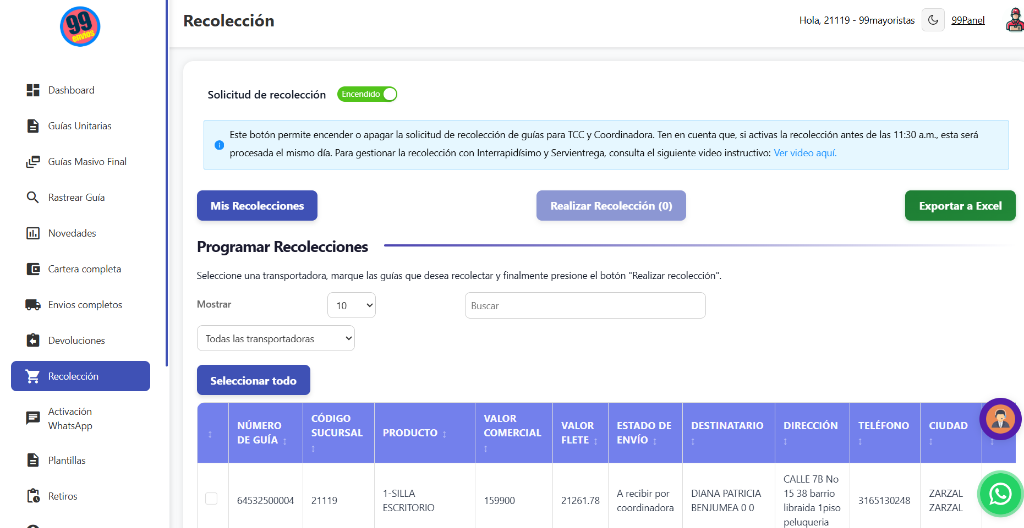Click the commercial value 159900

(x=500, y=501)
